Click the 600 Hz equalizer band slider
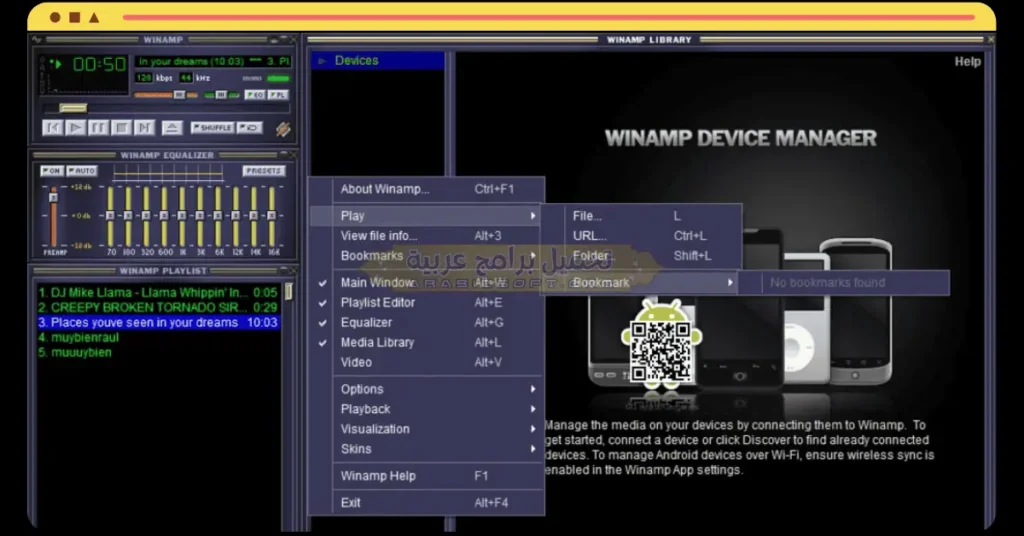Viewport: 1024px width, 536px height. (164, 215)
